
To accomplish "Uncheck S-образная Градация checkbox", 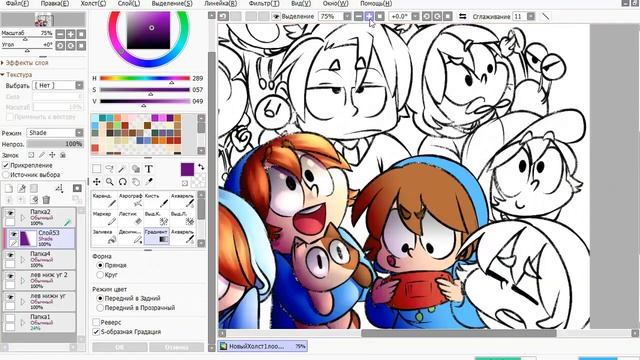I will pyautogui.click(x=96, y=332).
